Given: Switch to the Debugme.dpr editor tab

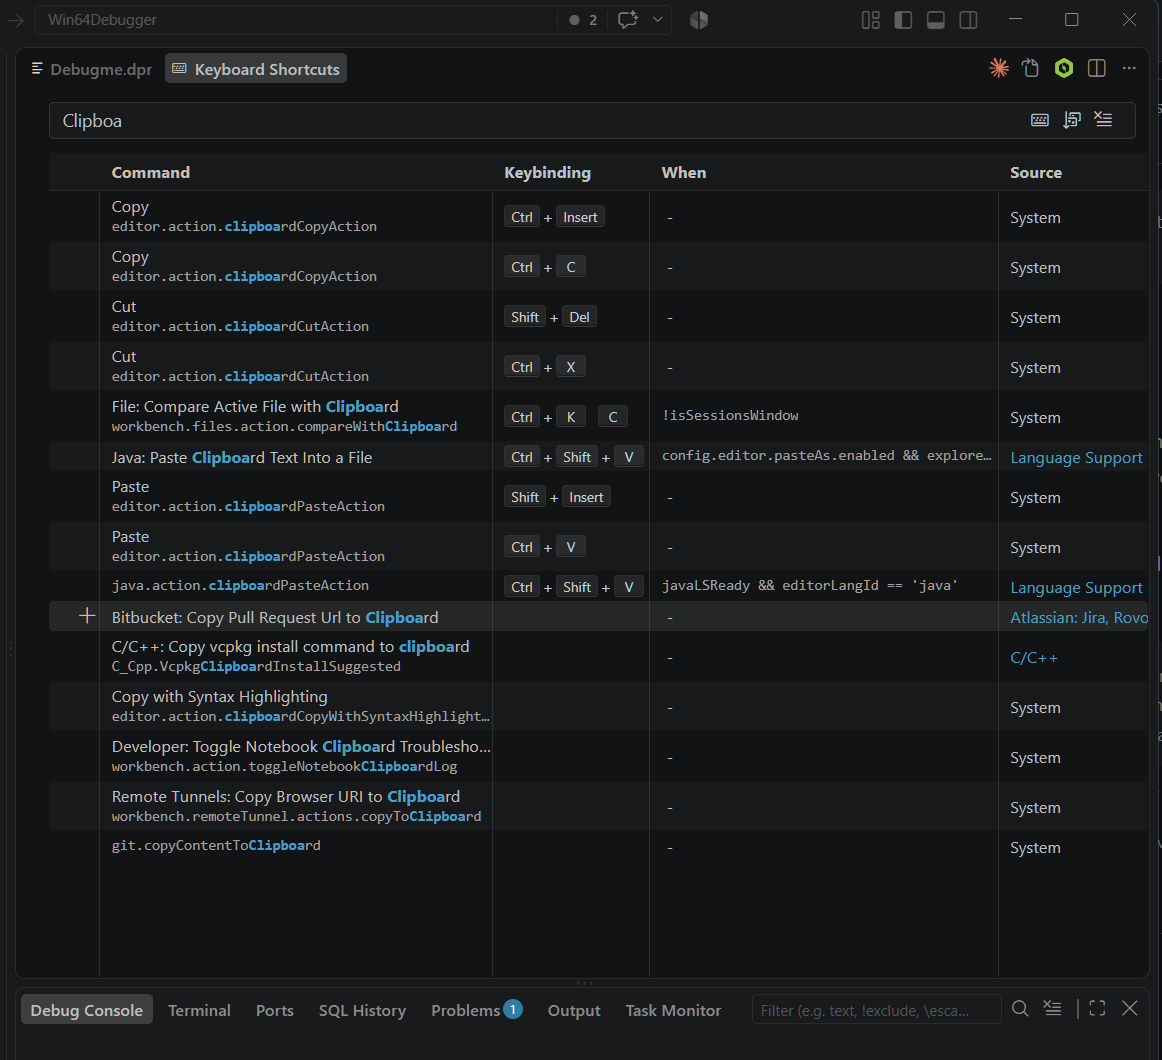Looking at the screenshot, I should [92, 69].
